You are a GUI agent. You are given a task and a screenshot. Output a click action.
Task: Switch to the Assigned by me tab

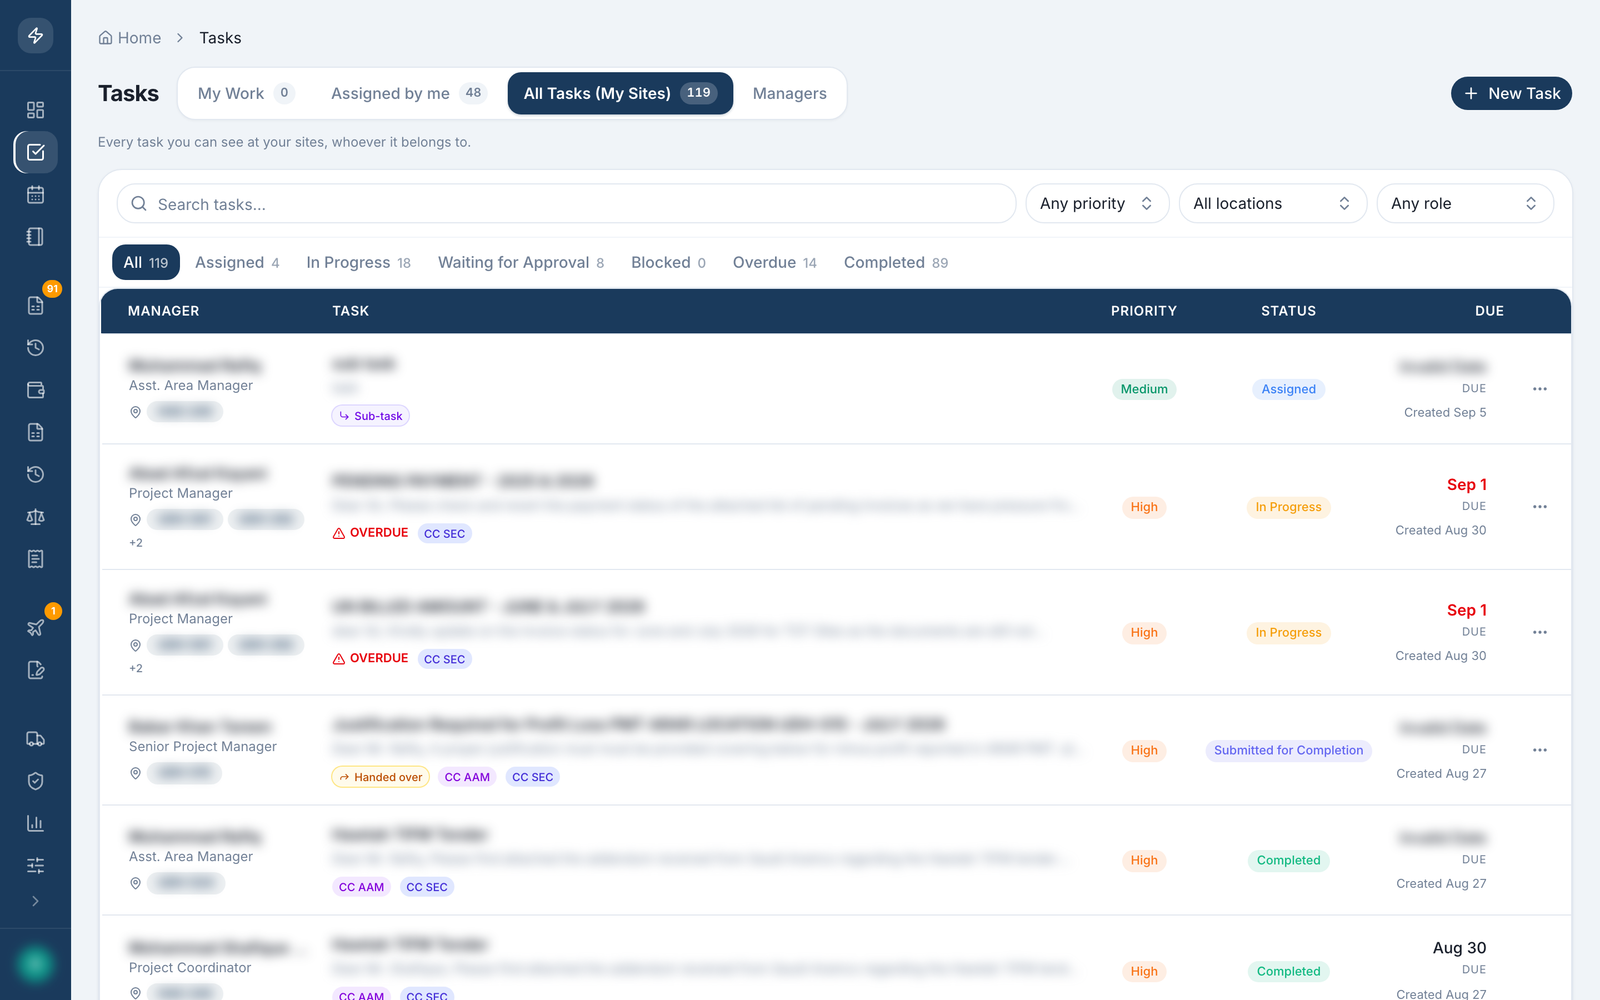pos(408,93)
